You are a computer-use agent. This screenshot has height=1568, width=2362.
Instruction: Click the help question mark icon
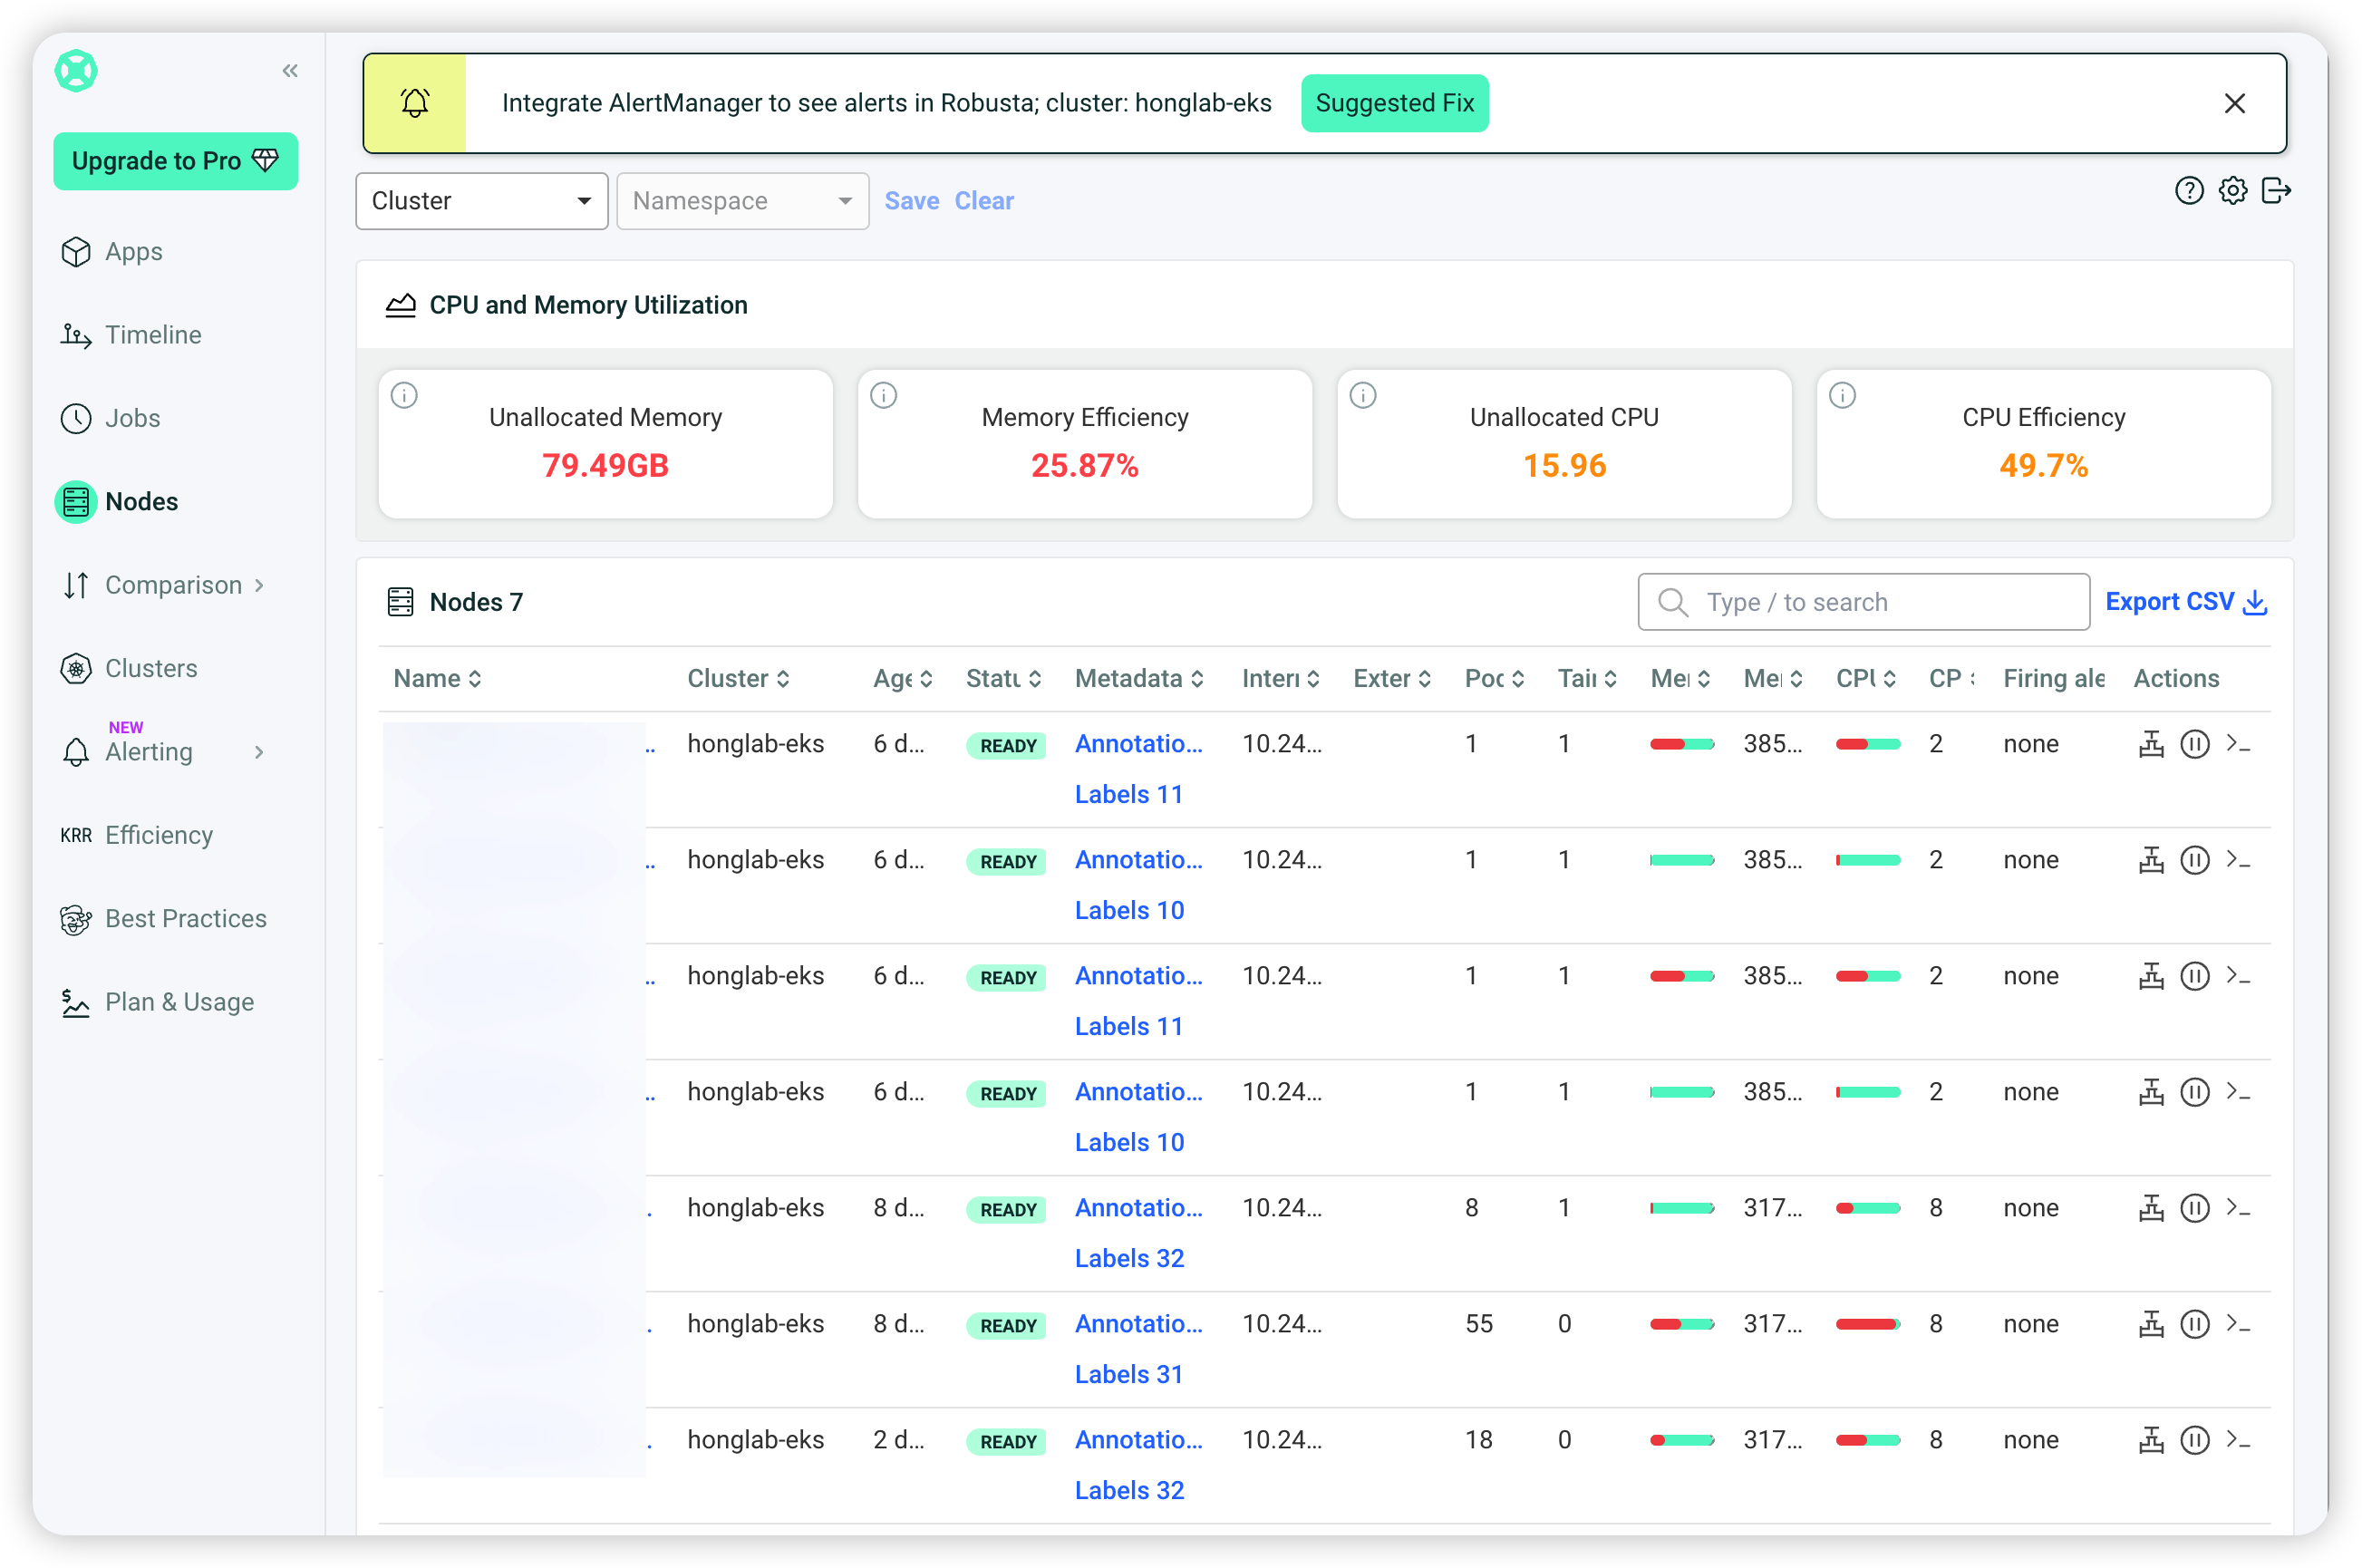pos(2189,191)
